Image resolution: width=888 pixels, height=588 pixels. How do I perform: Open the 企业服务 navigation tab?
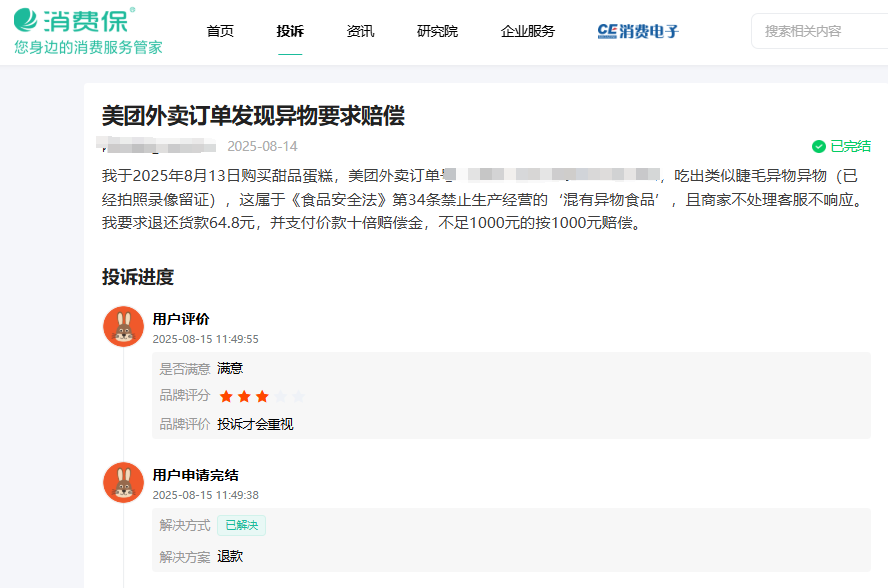point(528,31)
